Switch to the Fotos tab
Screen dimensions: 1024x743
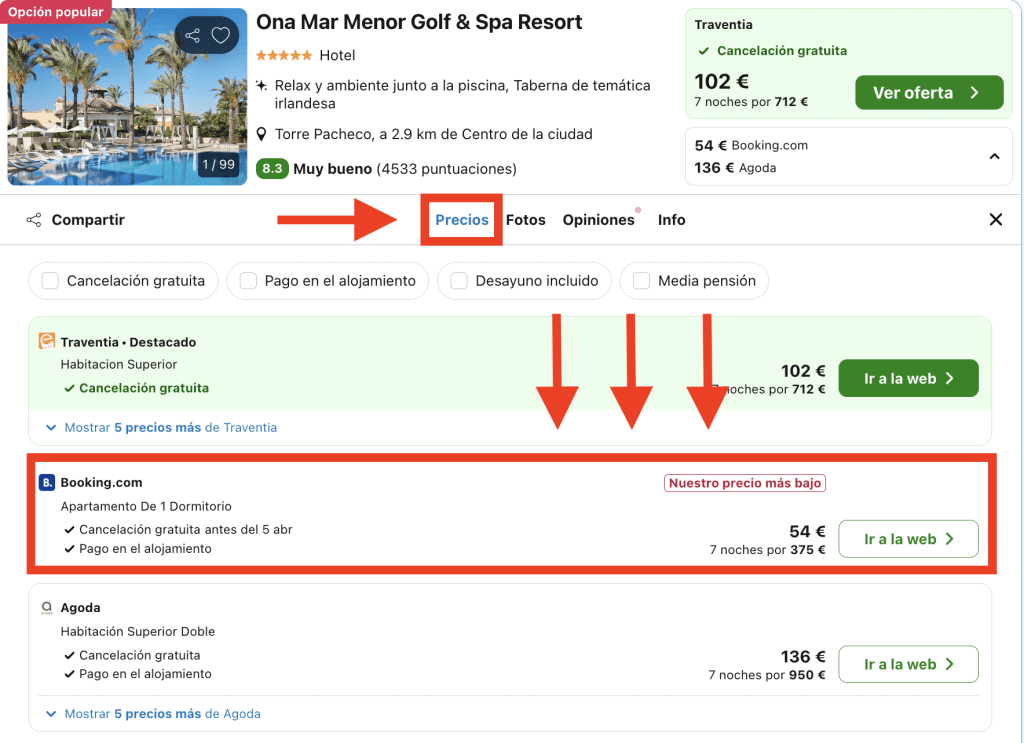[525, 220]
